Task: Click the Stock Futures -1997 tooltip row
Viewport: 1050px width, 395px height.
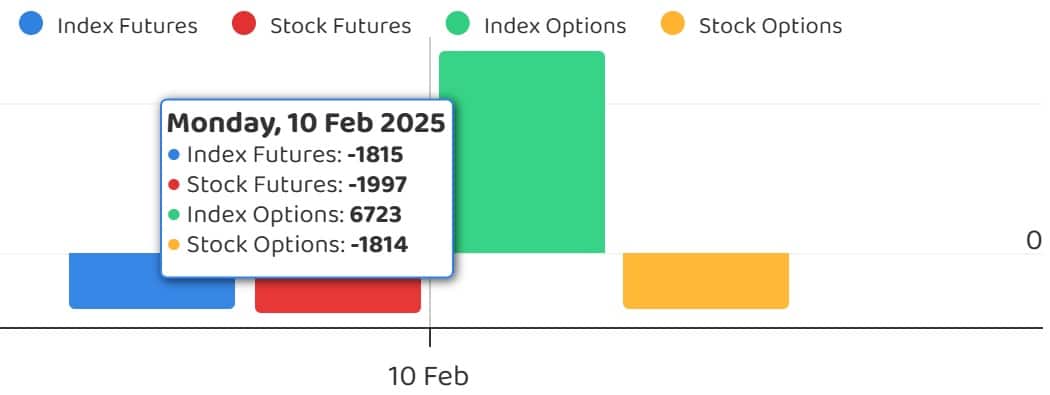Action: tap(287, 185)
